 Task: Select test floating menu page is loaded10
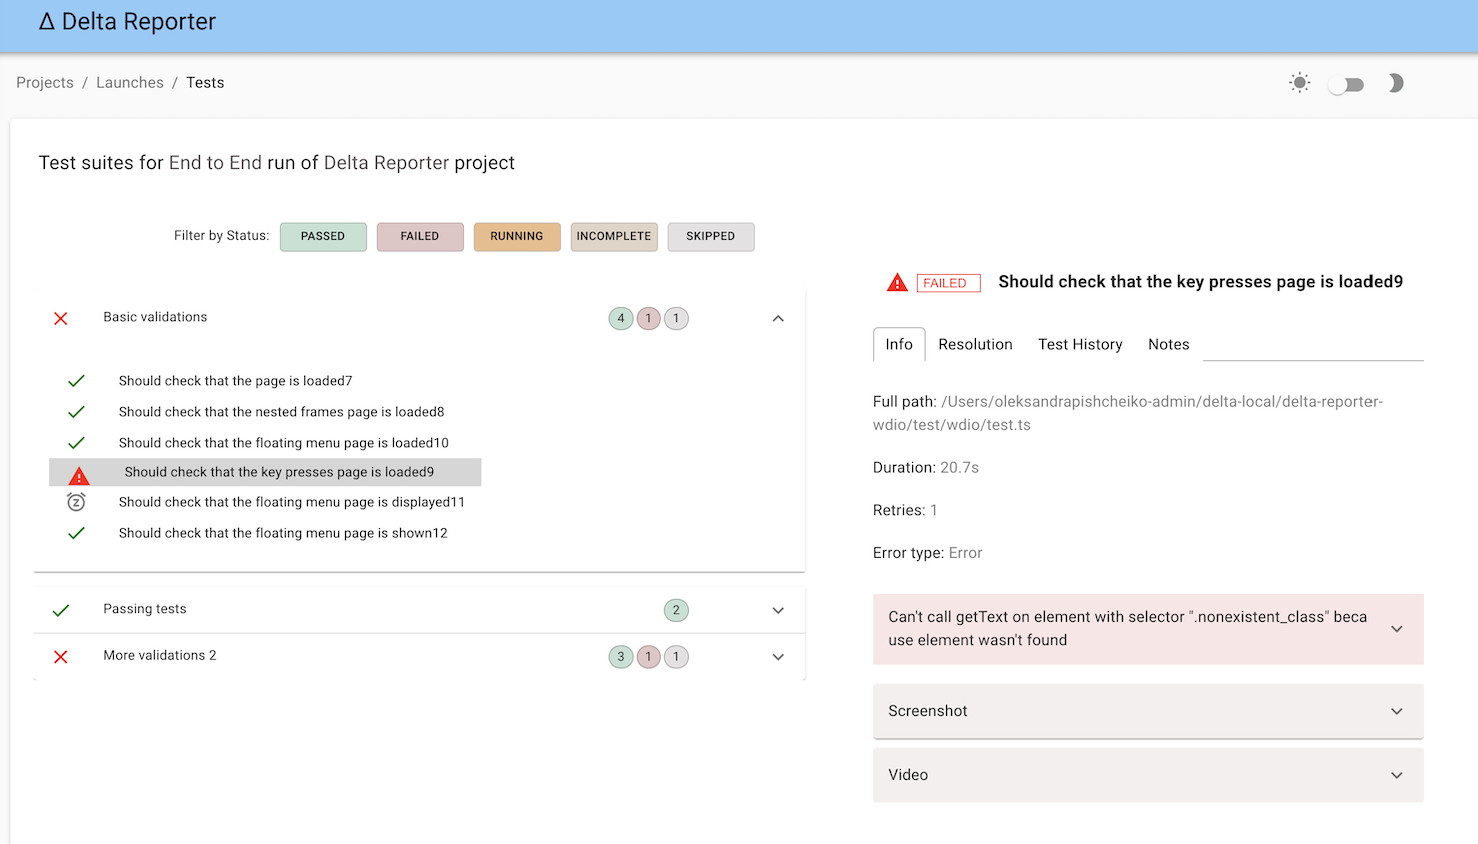[284, 443]
